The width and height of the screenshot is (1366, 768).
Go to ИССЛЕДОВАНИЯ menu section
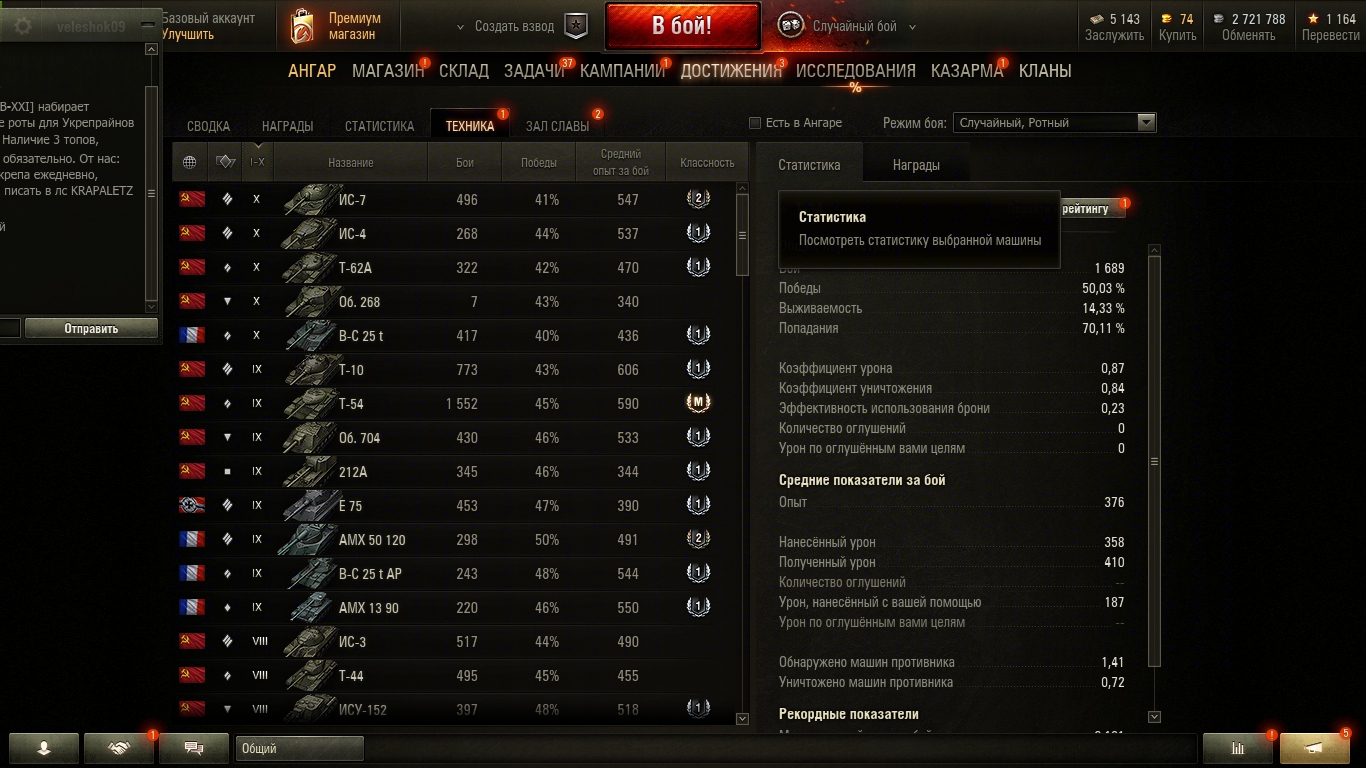[x=856, y=71]
